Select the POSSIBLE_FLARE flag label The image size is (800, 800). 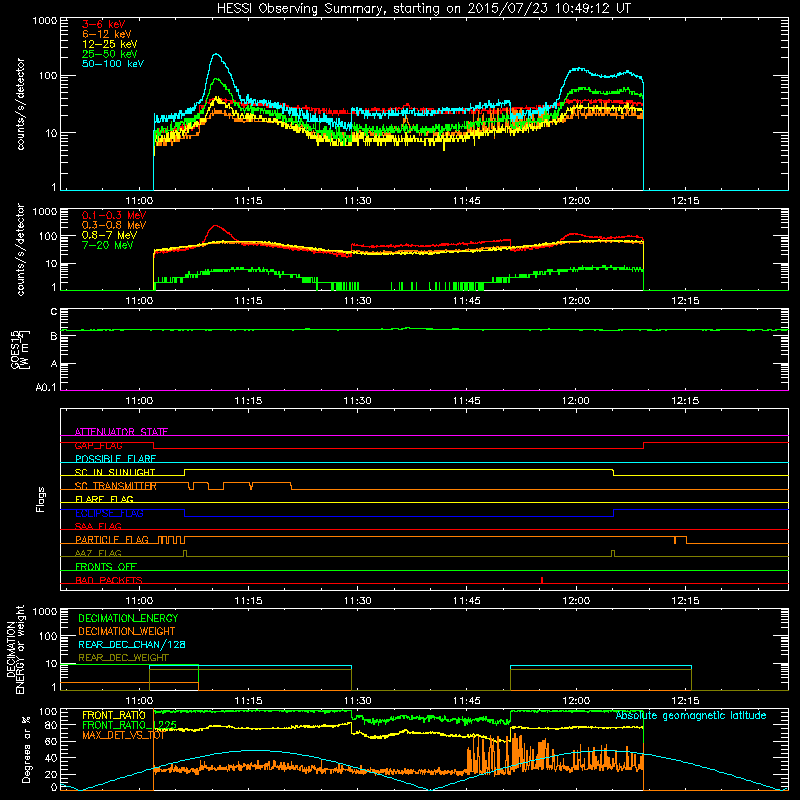[115, 459]
